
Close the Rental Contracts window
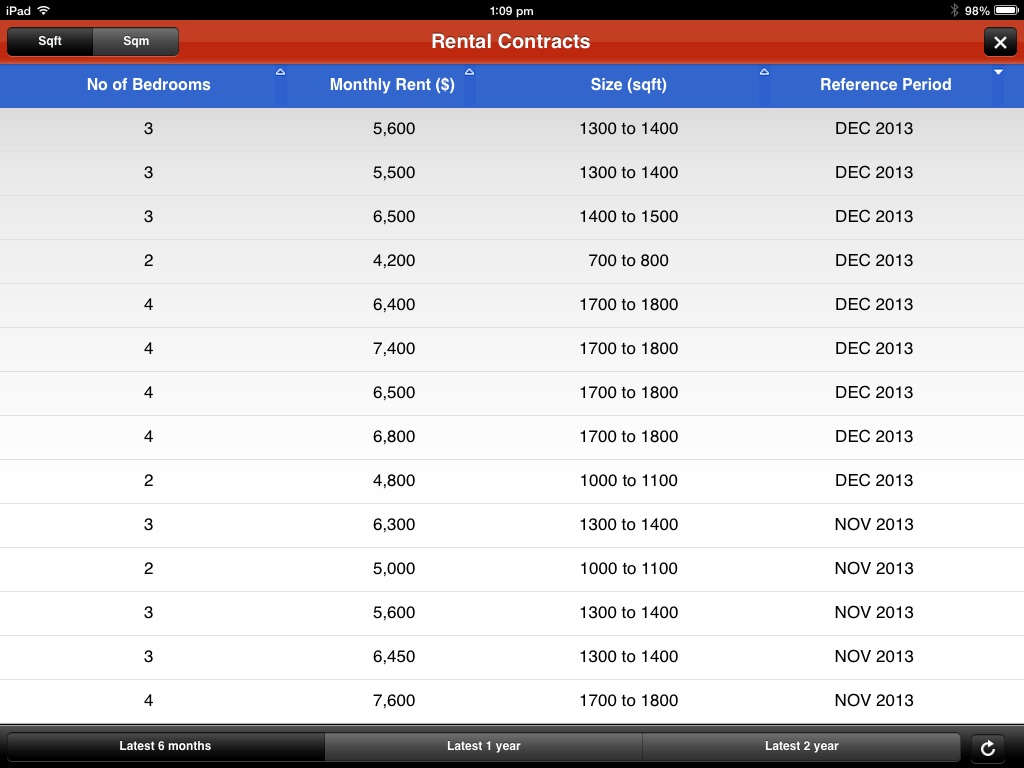[1000, 42]
